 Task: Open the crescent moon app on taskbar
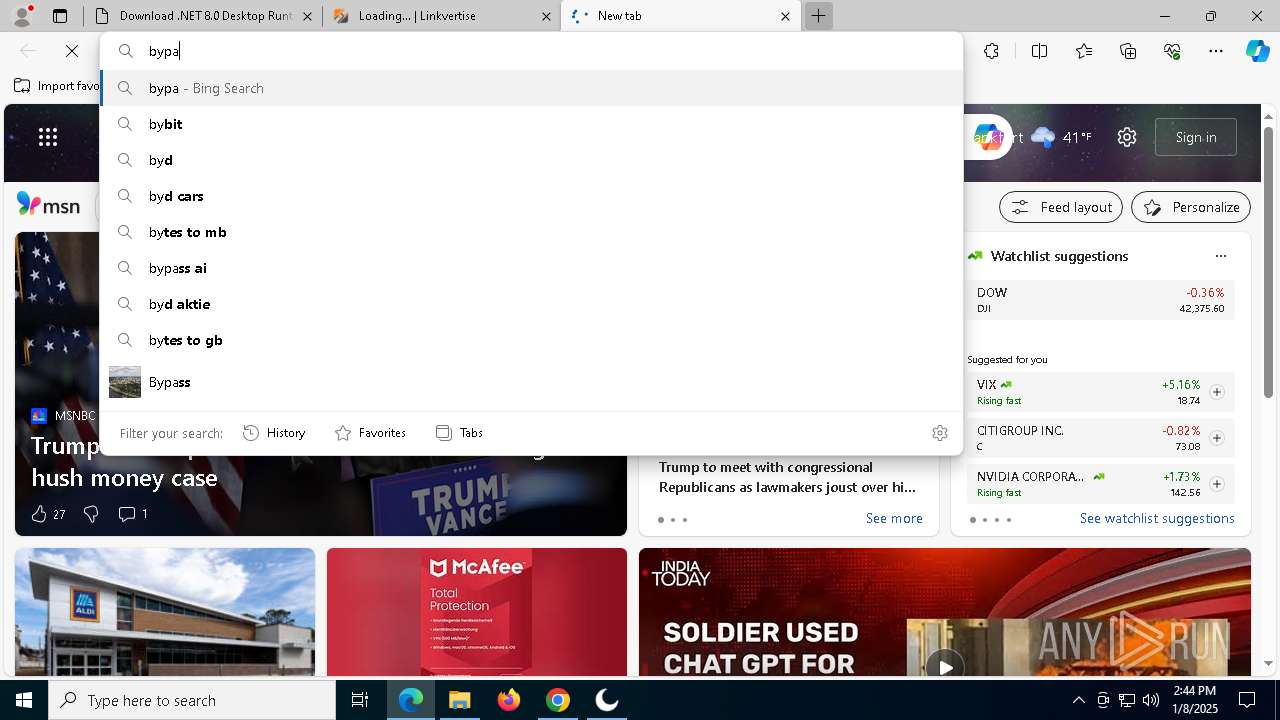[606, 700]
